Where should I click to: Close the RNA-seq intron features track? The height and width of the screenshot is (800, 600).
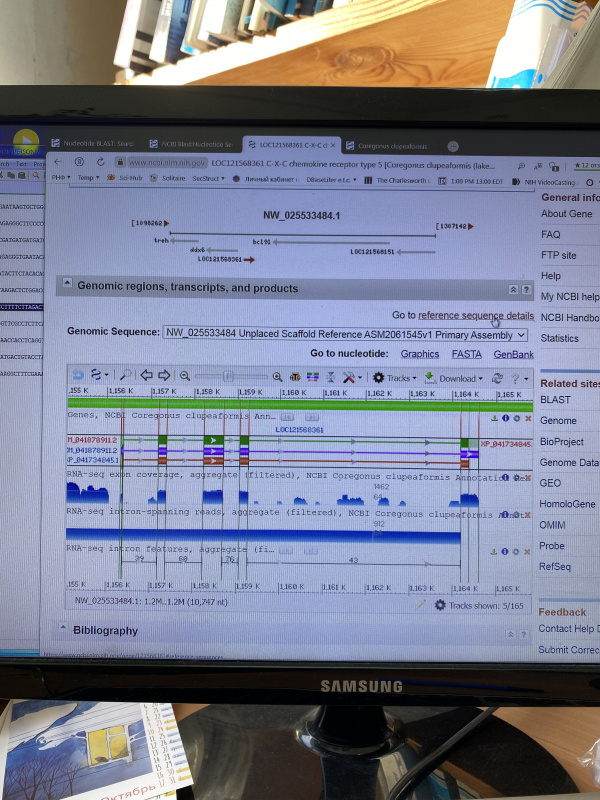(x=528, y=551)
